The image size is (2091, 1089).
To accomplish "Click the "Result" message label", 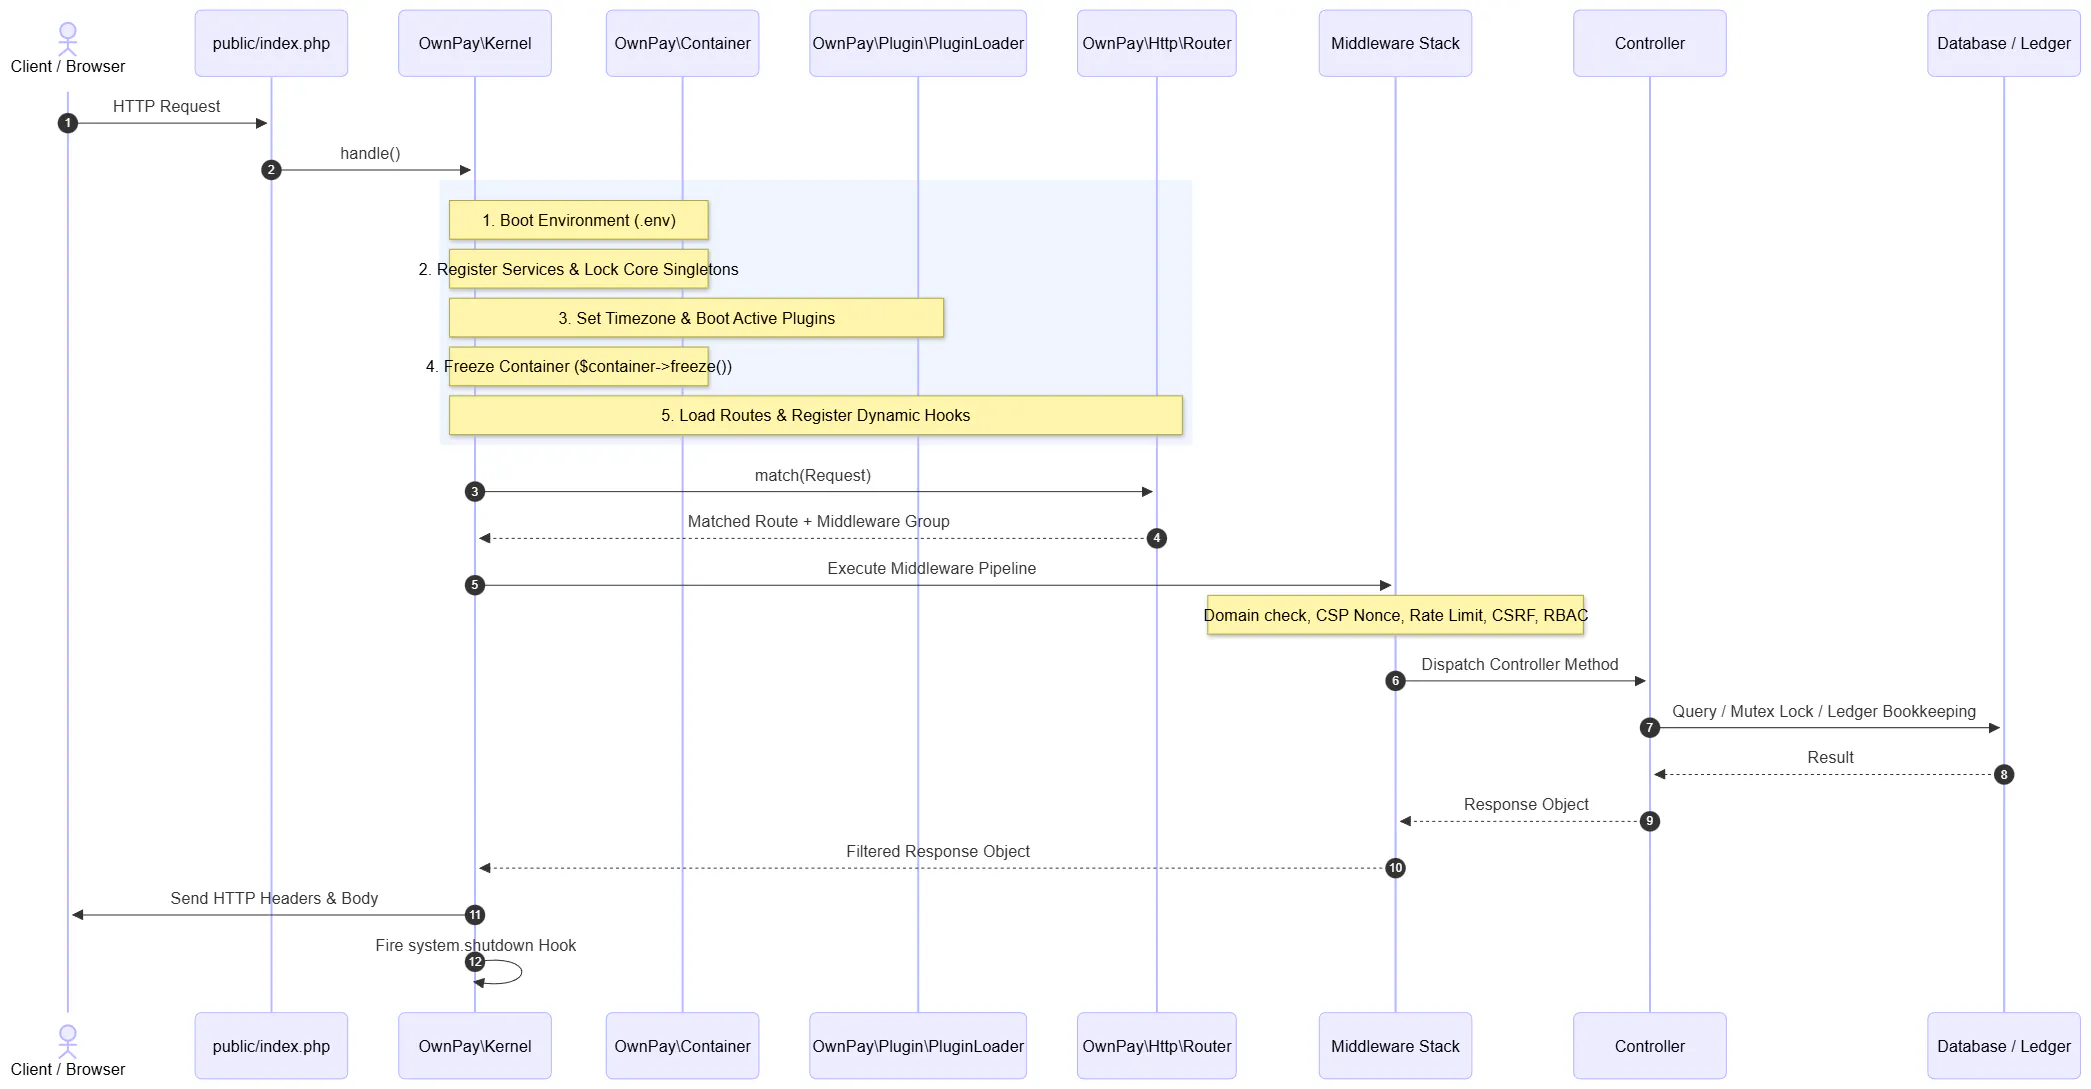I will [1830, 757].
